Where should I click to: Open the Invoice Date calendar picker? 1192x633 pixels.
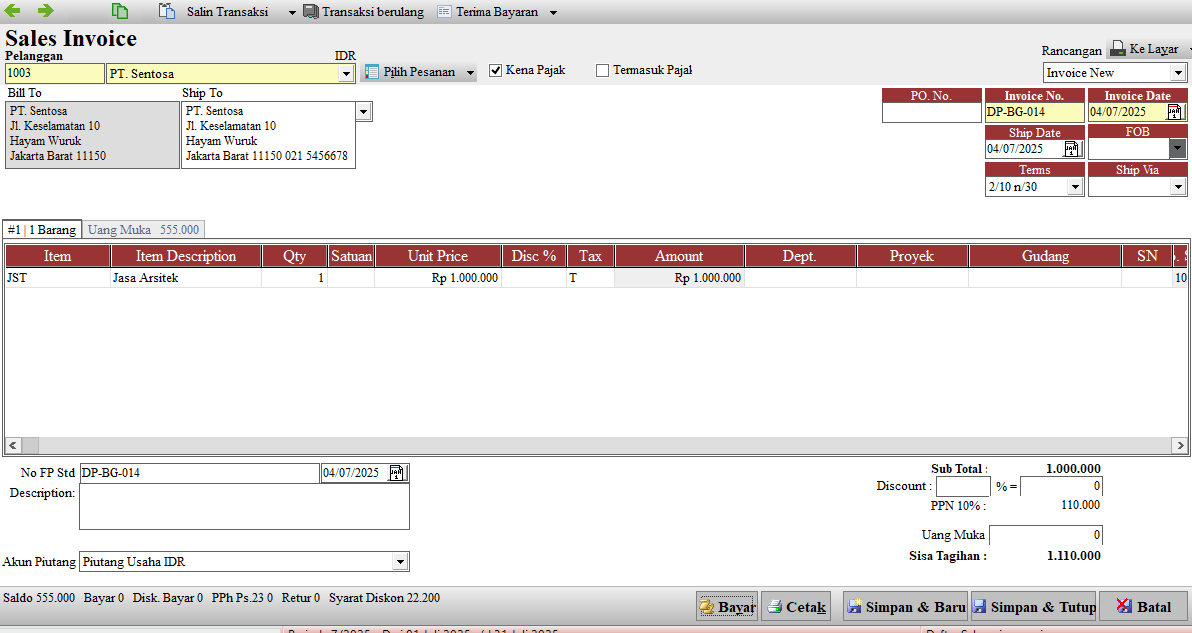click(x=1175, y=112)
